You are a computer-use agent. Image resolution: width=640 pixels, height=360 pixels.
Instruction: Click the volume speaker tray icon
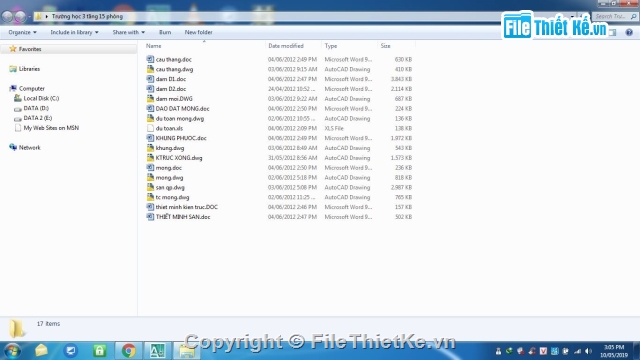(x=588, y=351)
